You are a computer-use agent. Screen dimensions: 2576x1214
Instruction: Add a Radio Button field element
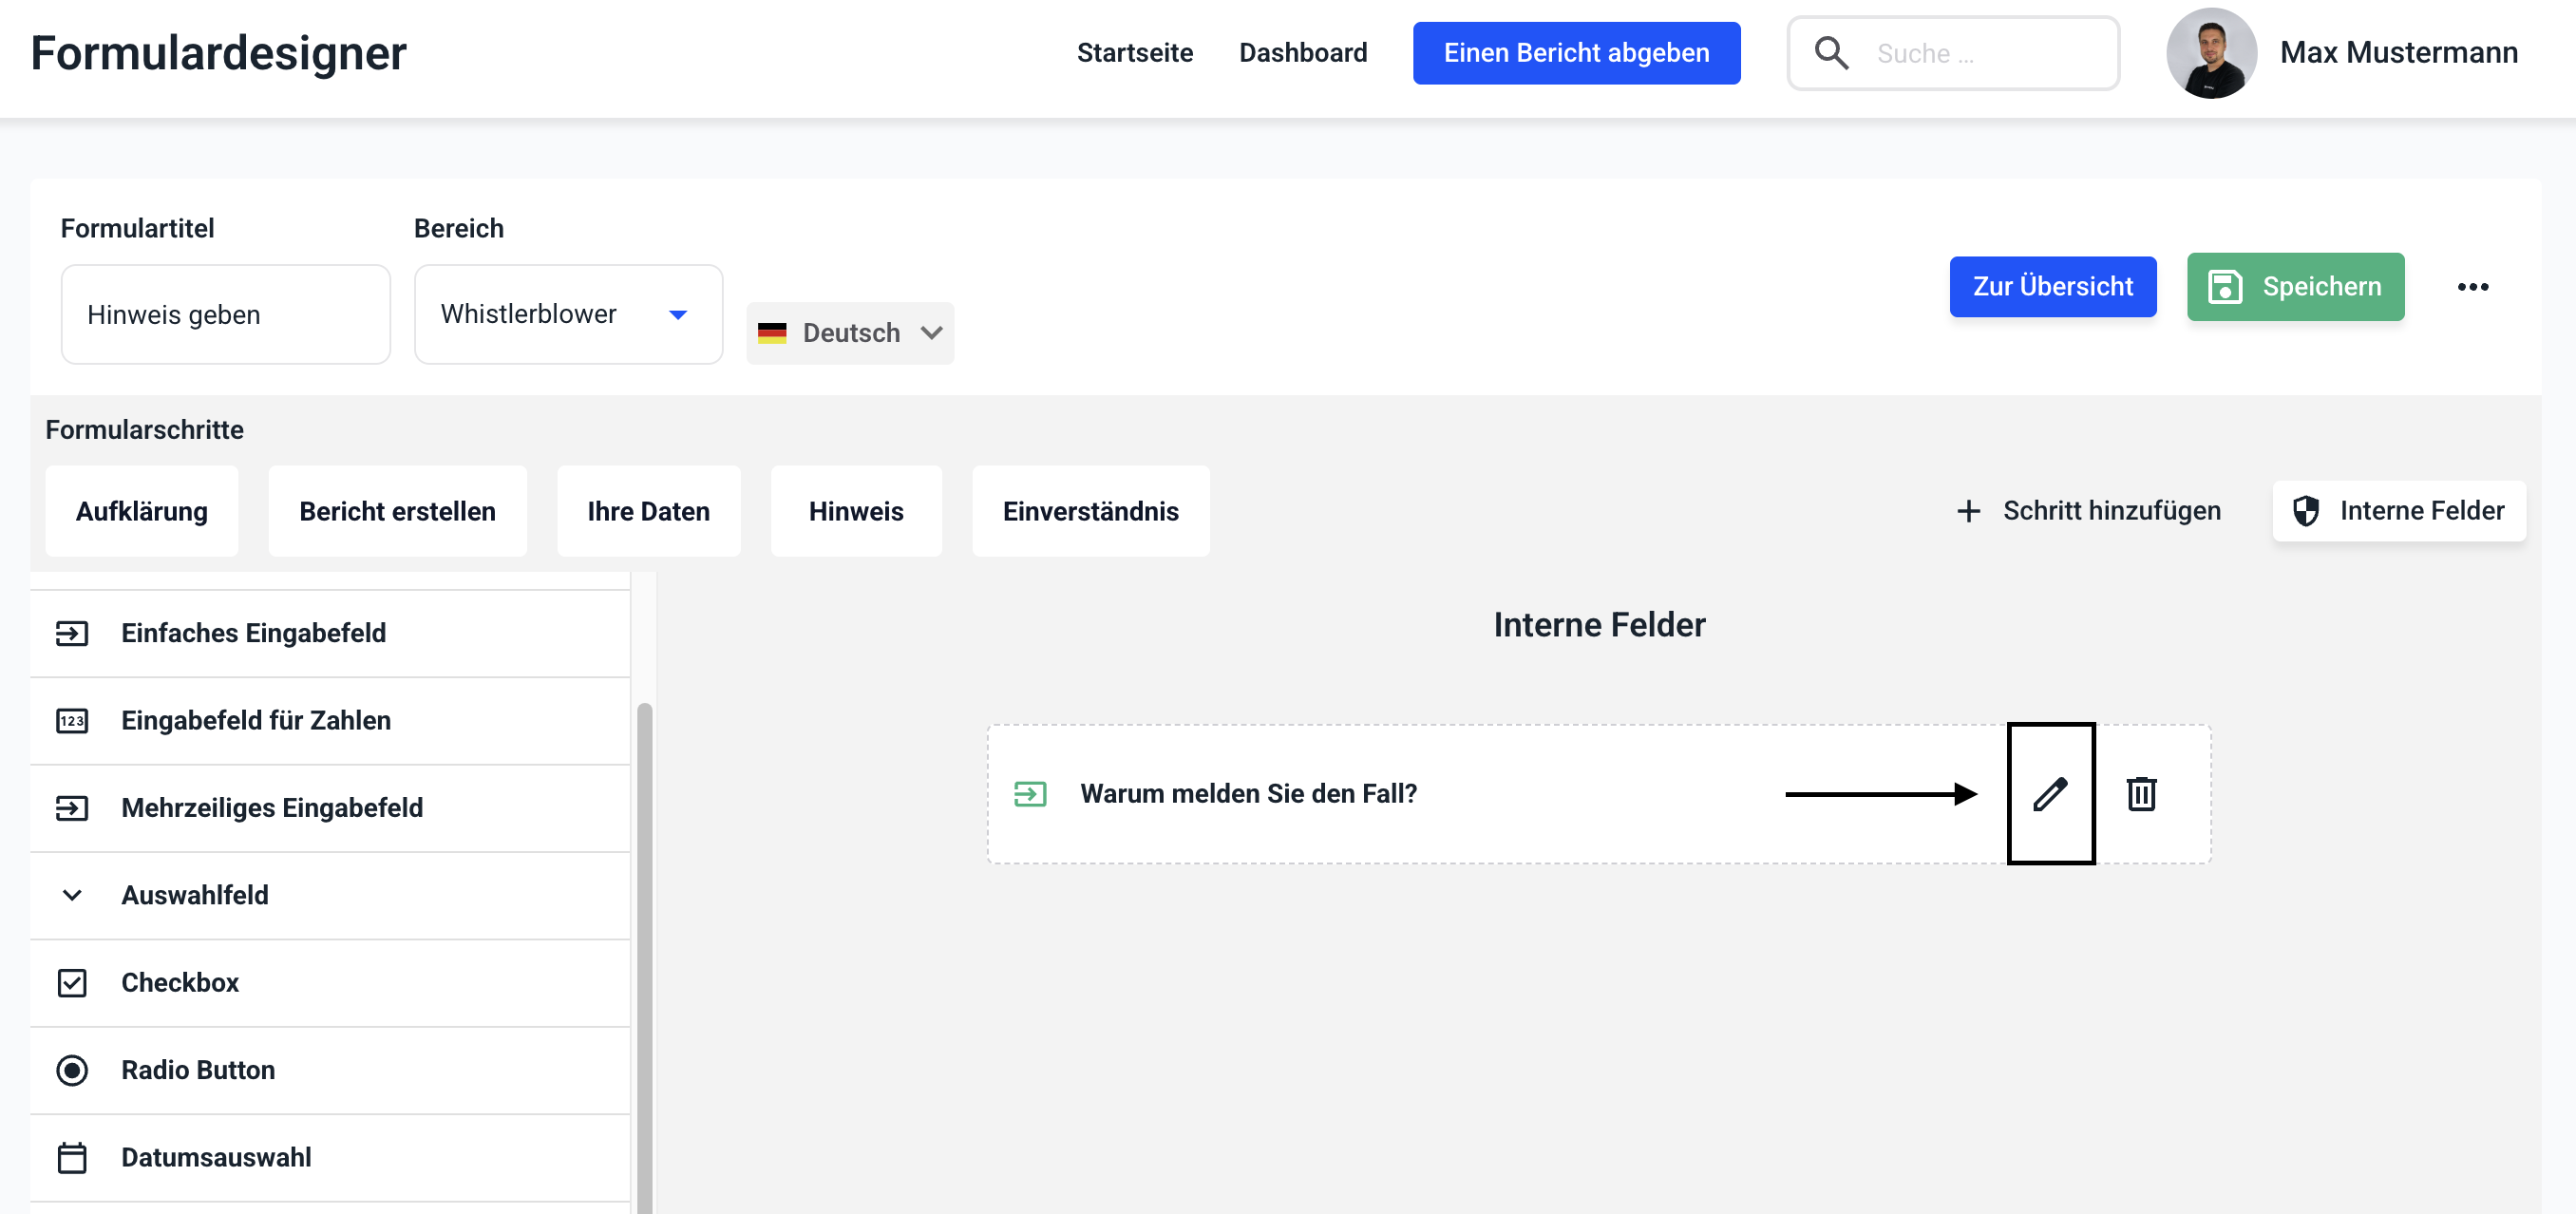point(198,1070)
